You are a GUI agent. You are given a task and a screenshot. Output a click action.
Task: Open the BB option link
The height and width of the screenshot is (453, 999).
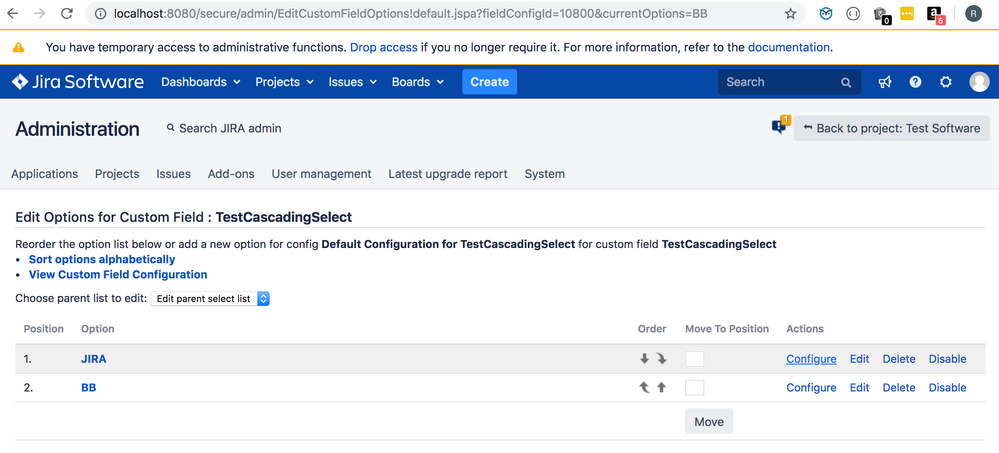point(89,387)
